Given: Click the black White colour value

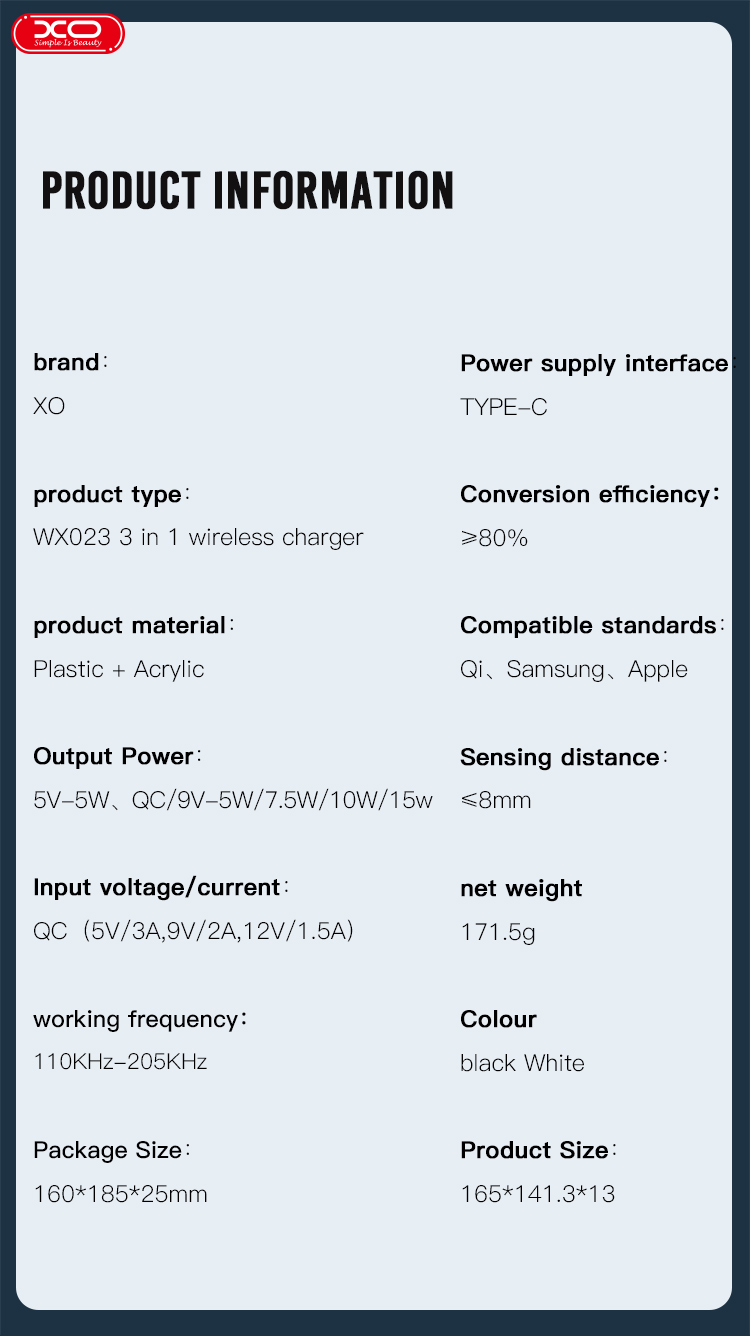Looking at the screenshot, I should click(x=522, y=1063).
